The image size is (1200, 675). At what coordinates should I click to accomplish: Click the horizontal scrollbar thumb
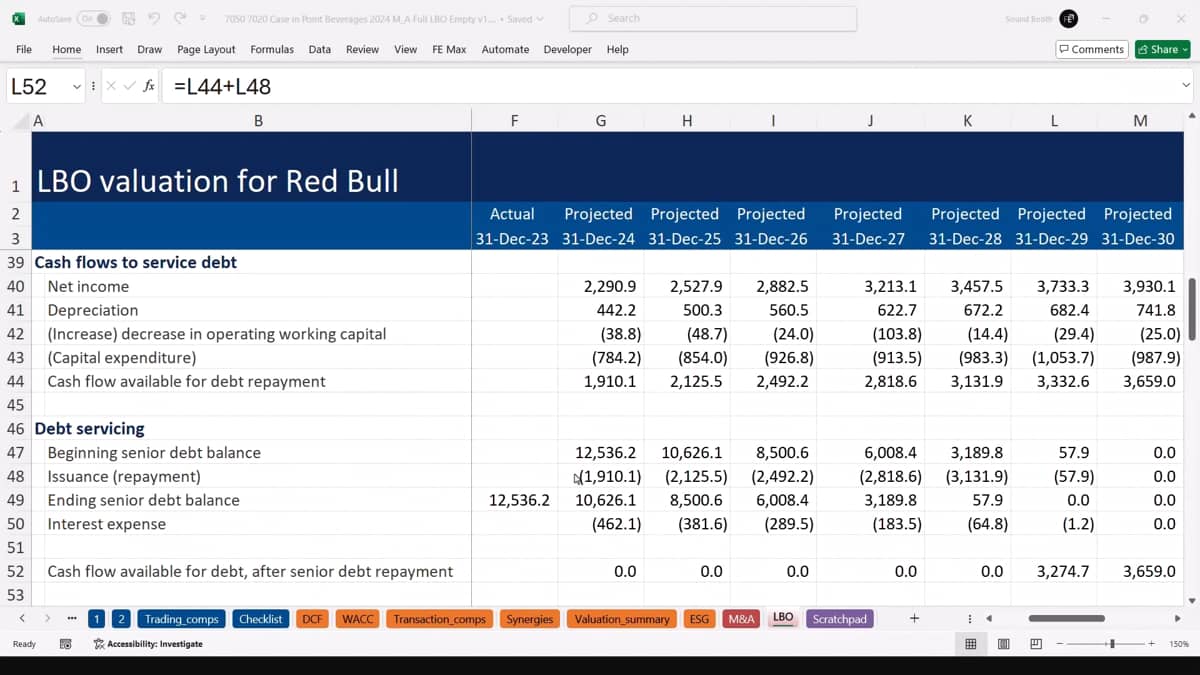(1066, 619)
